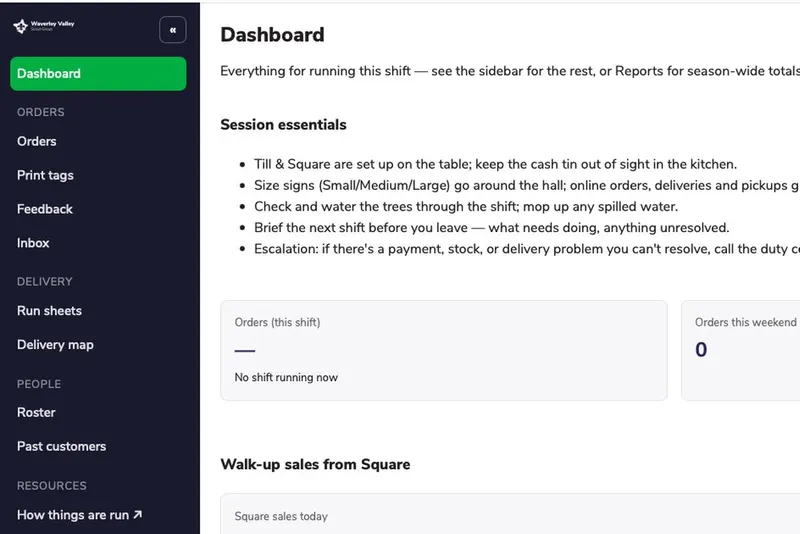This screenshot has height=534, width=800.
Task: Collapse the sidebar with the double-chevron button
Action: tap(172, 30)
